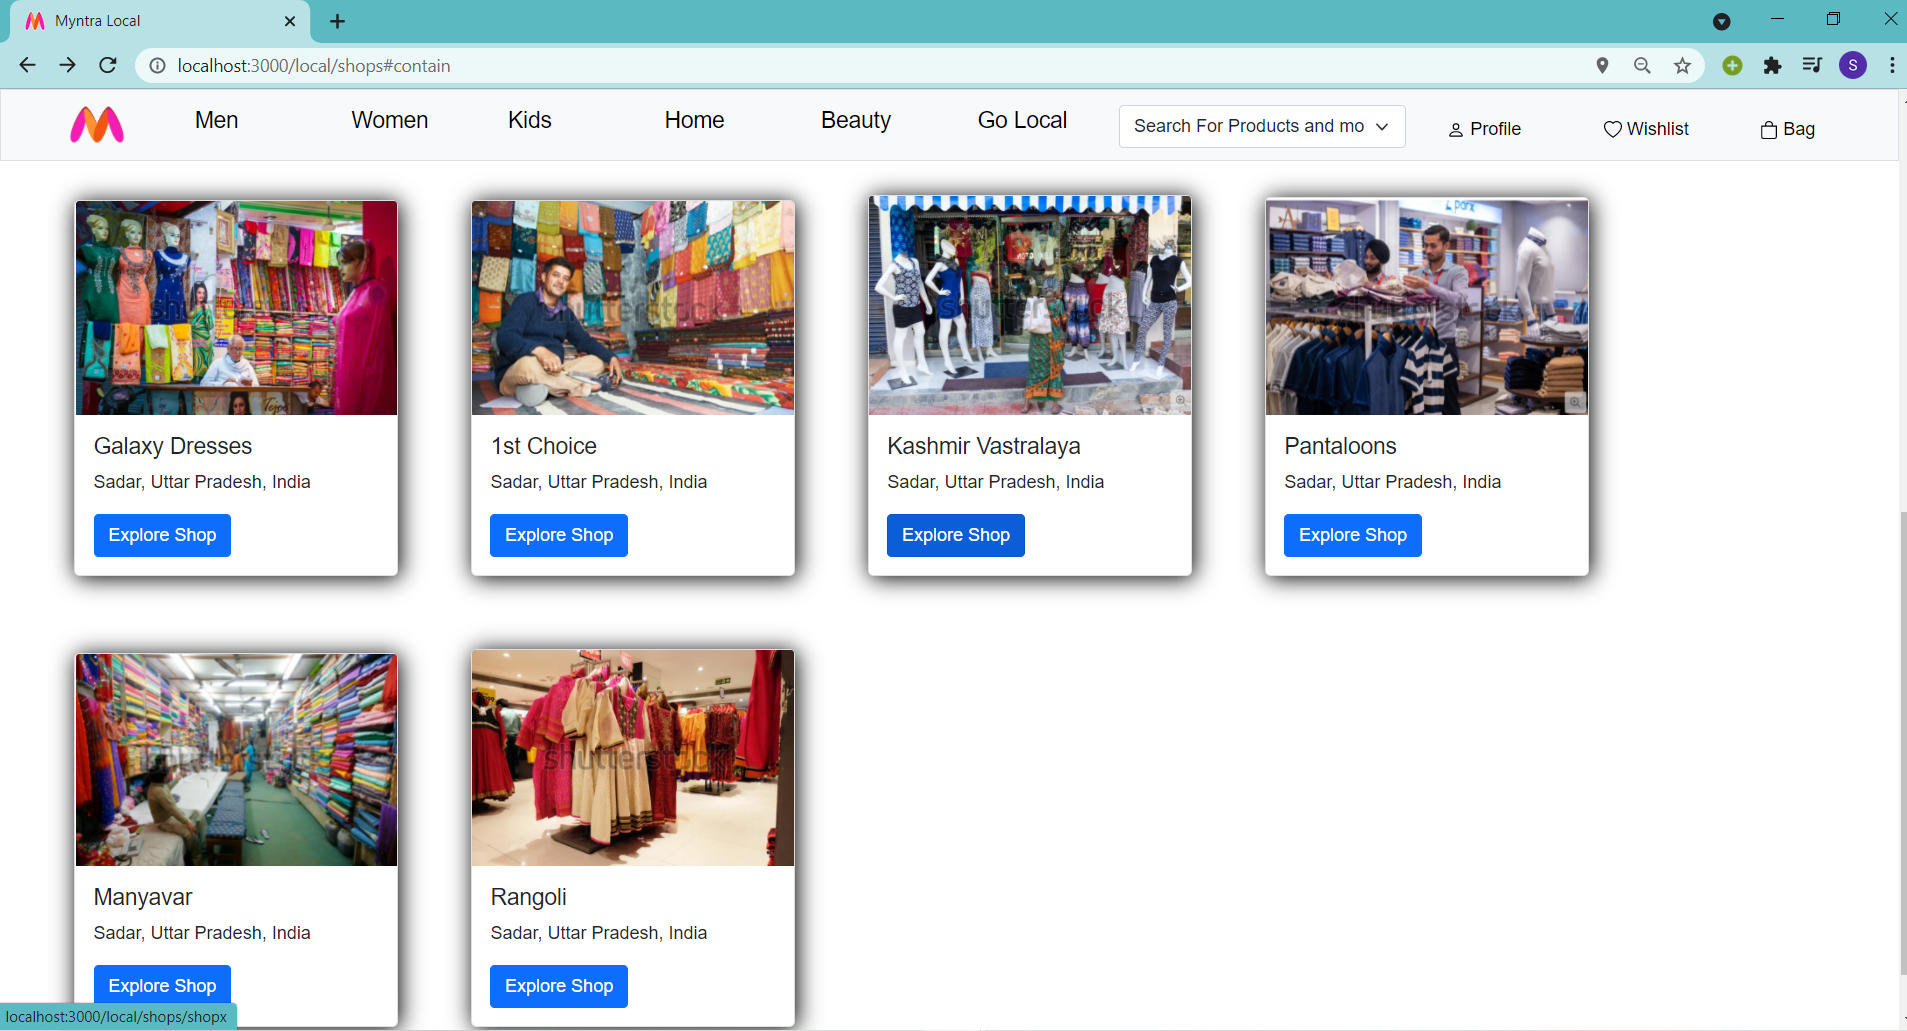Open the Chrome three-dot menu
This screenshot has height=1031, width=1907.
(x=1891, y=65)
